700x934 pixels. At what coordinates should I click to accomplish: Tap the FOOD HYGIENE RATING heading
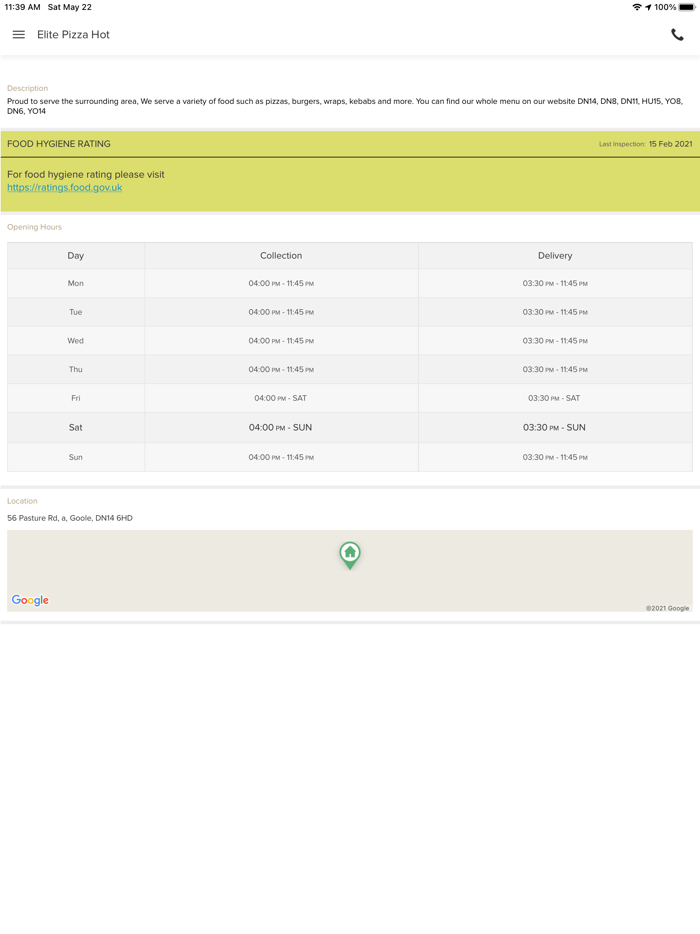click(58, 144)
